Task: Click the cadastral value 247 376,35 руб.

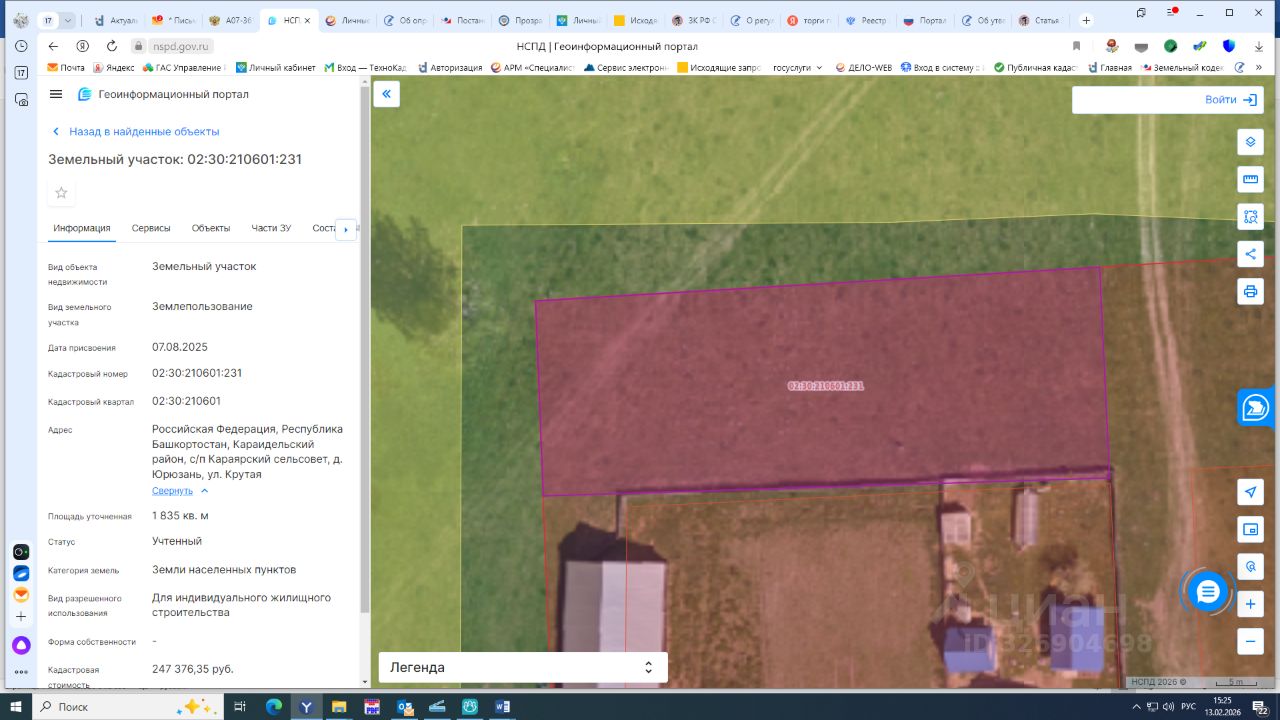Action: click(x=193, y=669)
